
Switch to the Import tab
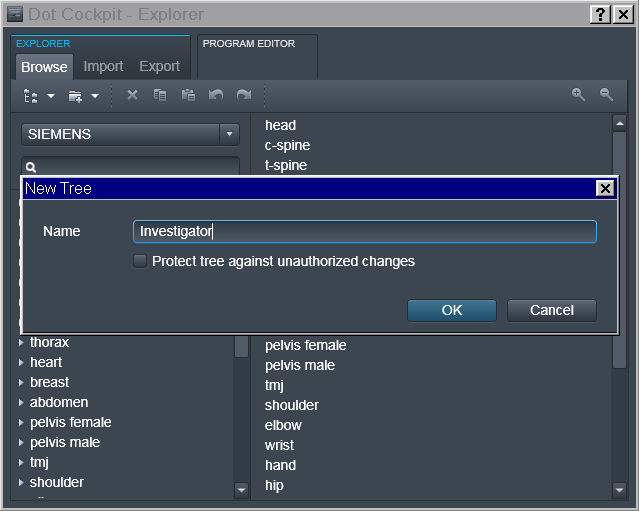(103, 66)
